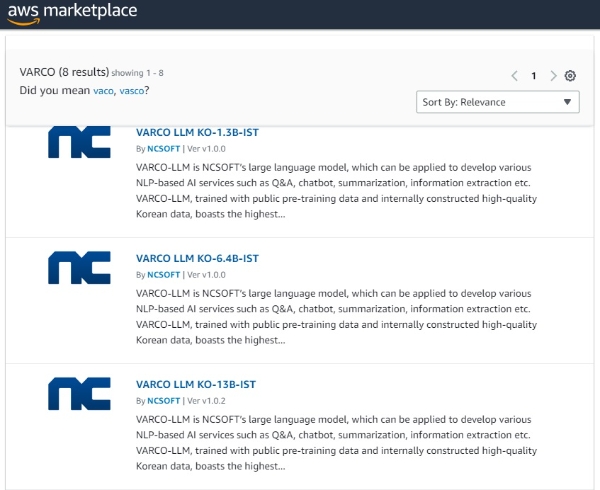600x490 pixels.
Task: Click the AWS Marketplace logo
Action: tap(72, 13)
